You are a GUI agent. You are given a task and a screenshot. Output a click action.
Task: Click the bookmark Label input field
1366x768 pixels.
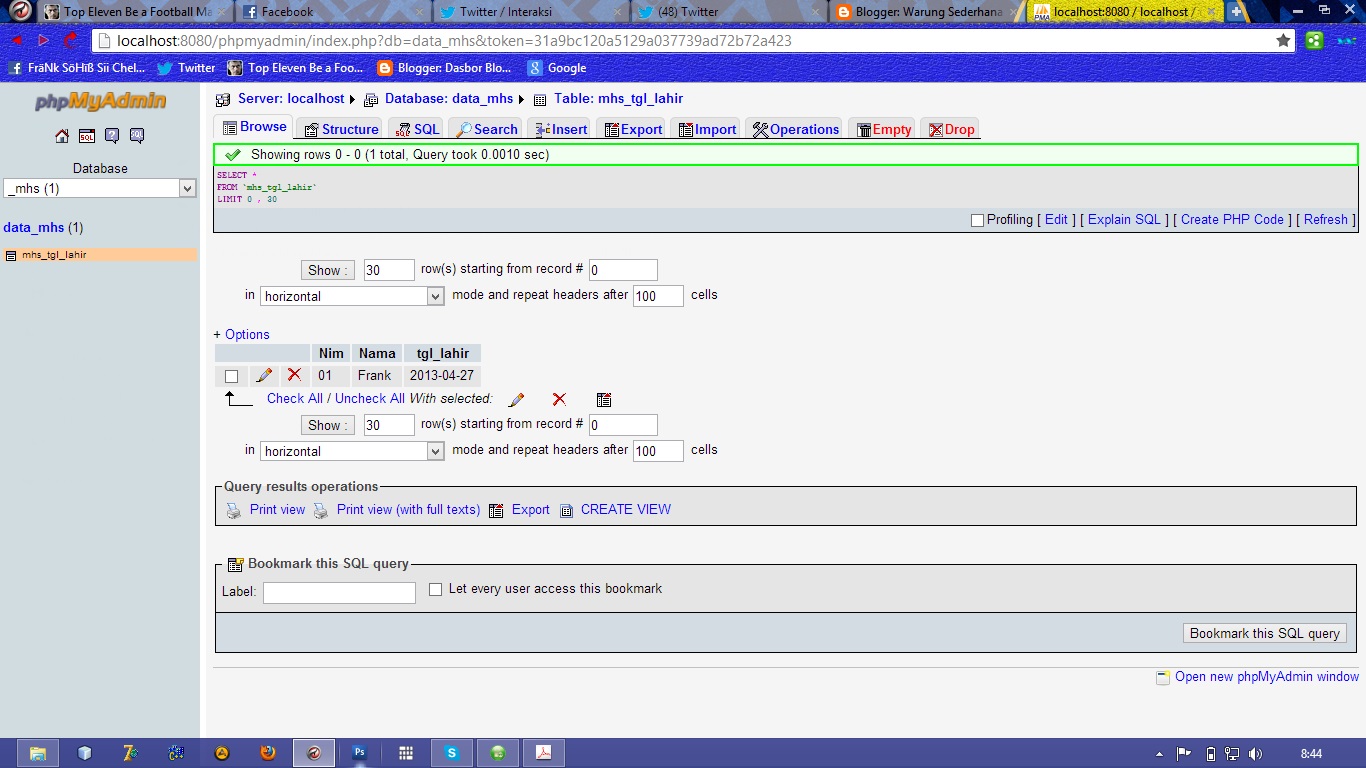pyautogui.click(x=339, y=593)
